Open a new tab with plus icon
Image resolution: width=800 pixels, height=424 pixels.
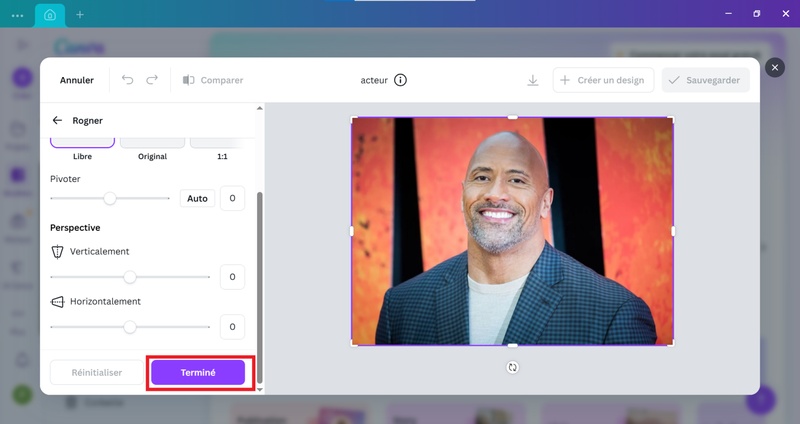(80, 15)
